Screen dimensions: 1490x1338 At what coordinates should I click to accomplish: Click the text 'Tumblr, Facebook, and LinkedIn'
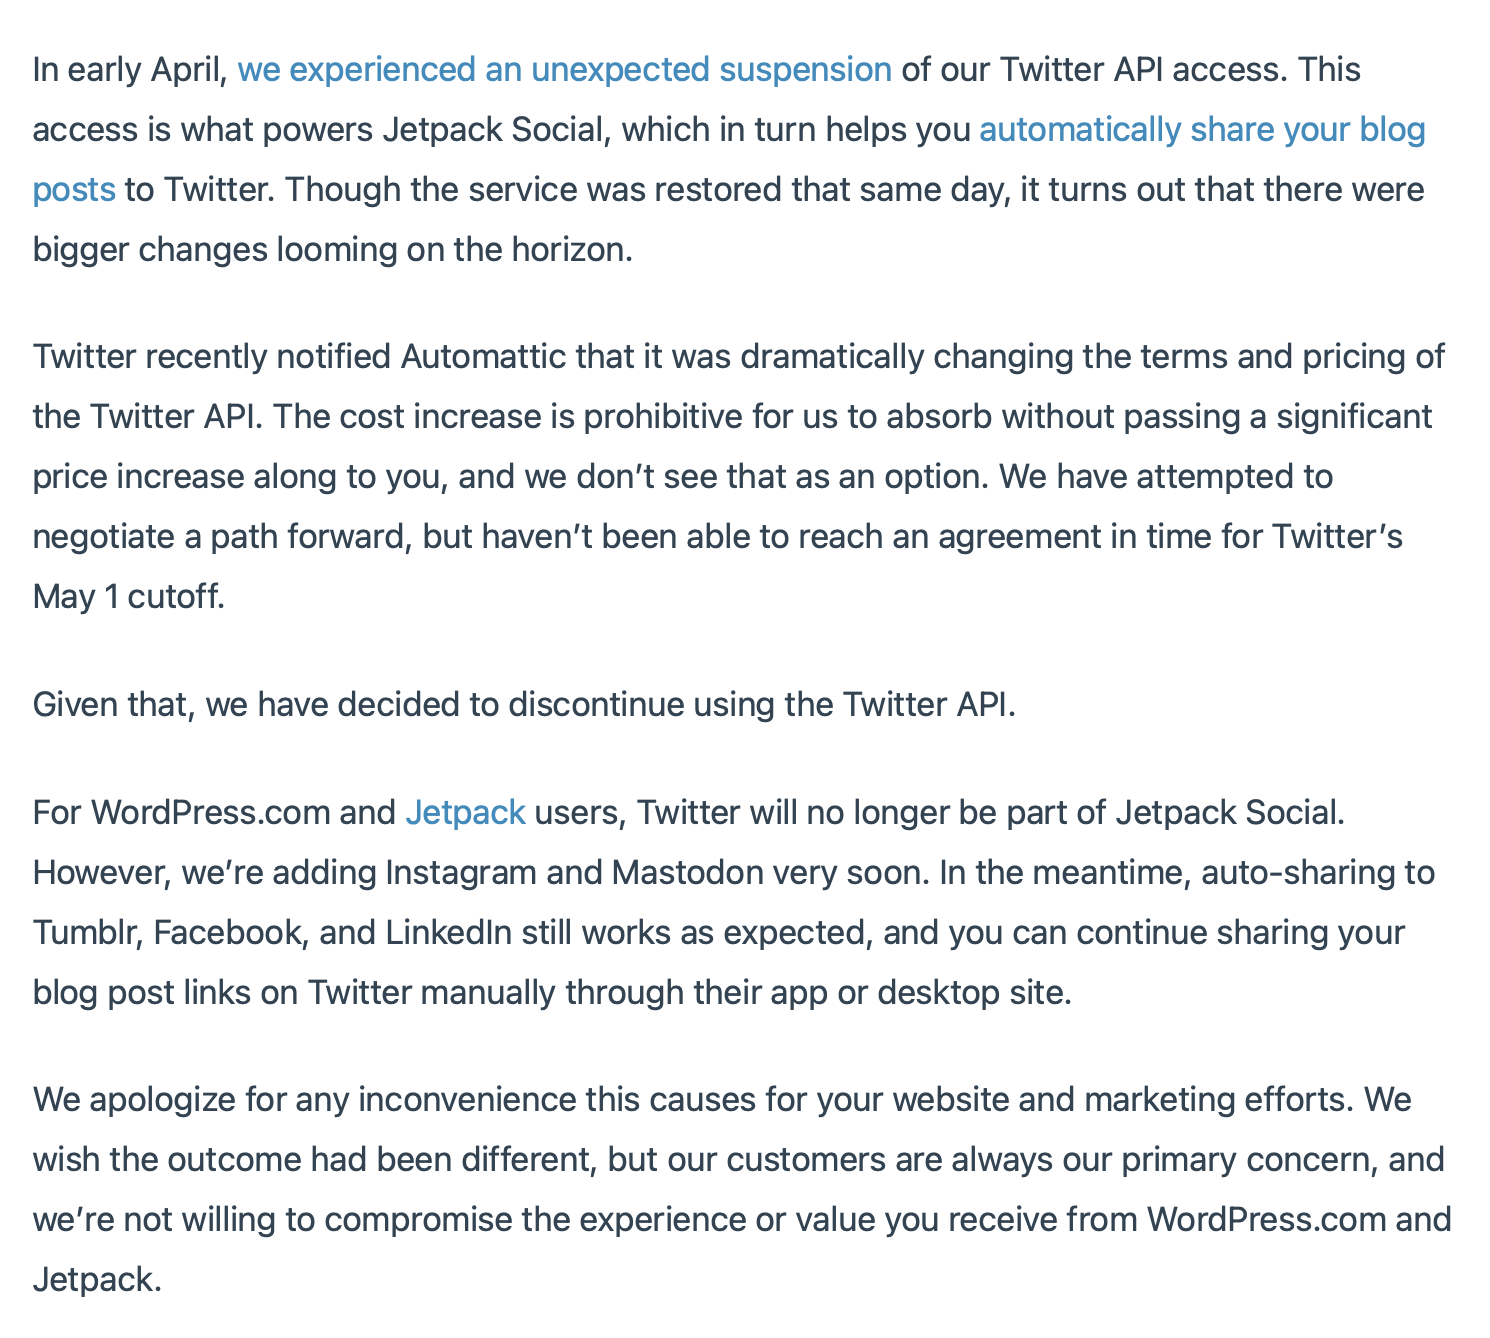[272, 932]
